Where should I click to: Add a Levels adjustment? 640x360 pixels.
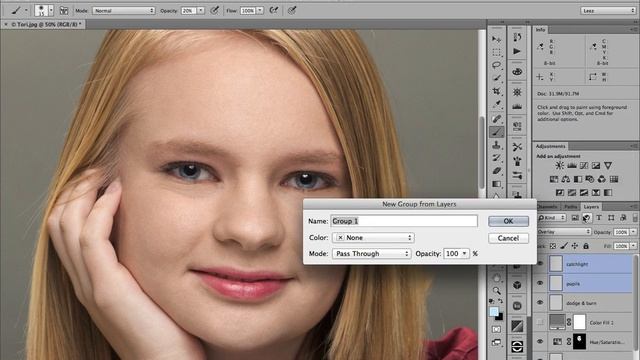click(x=572, y=165)
